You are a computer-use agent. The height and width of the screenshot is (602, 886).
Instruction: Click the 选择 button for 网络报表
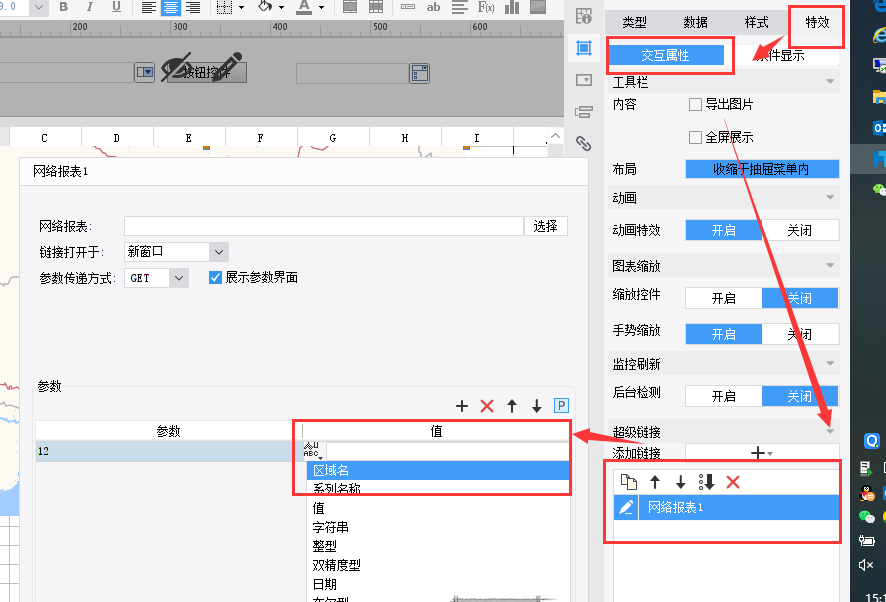tap(545, 226)
